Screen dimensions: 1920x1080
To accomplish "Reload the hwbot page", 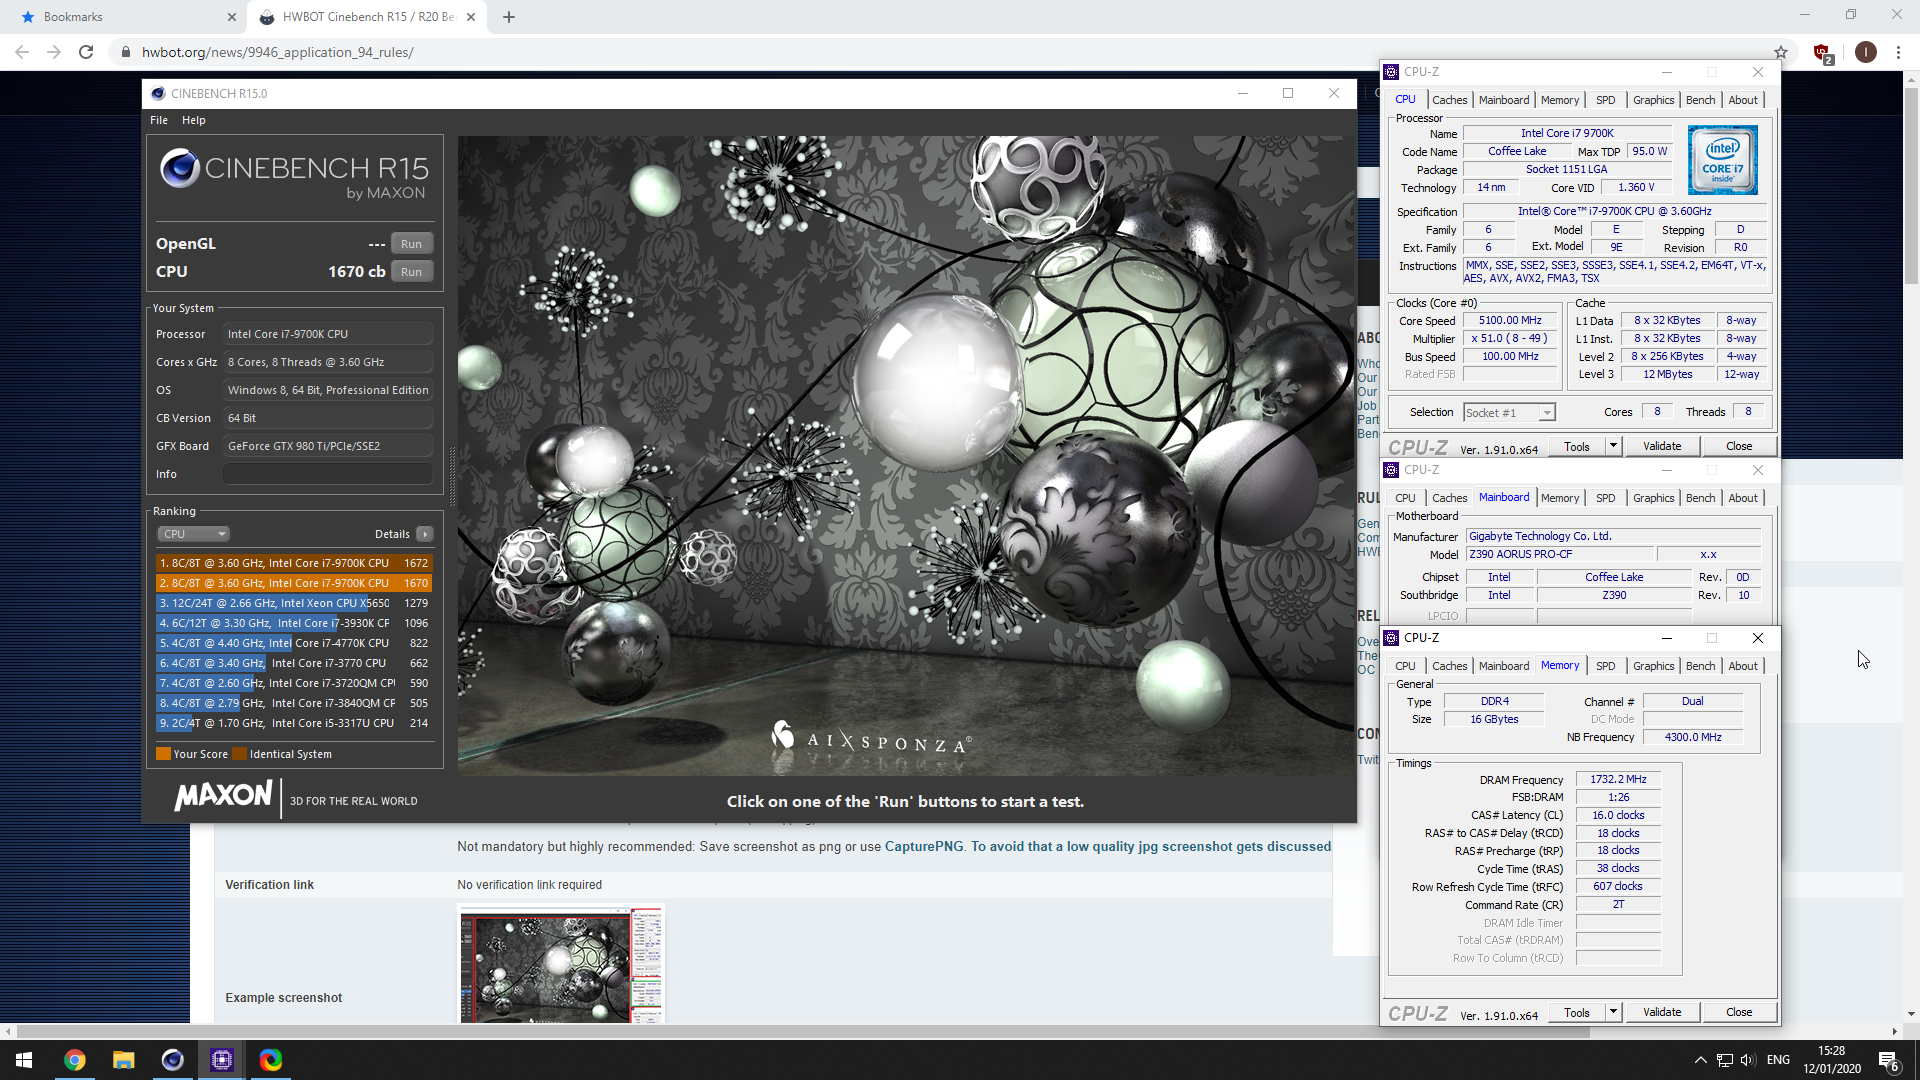I will point(86,52).
